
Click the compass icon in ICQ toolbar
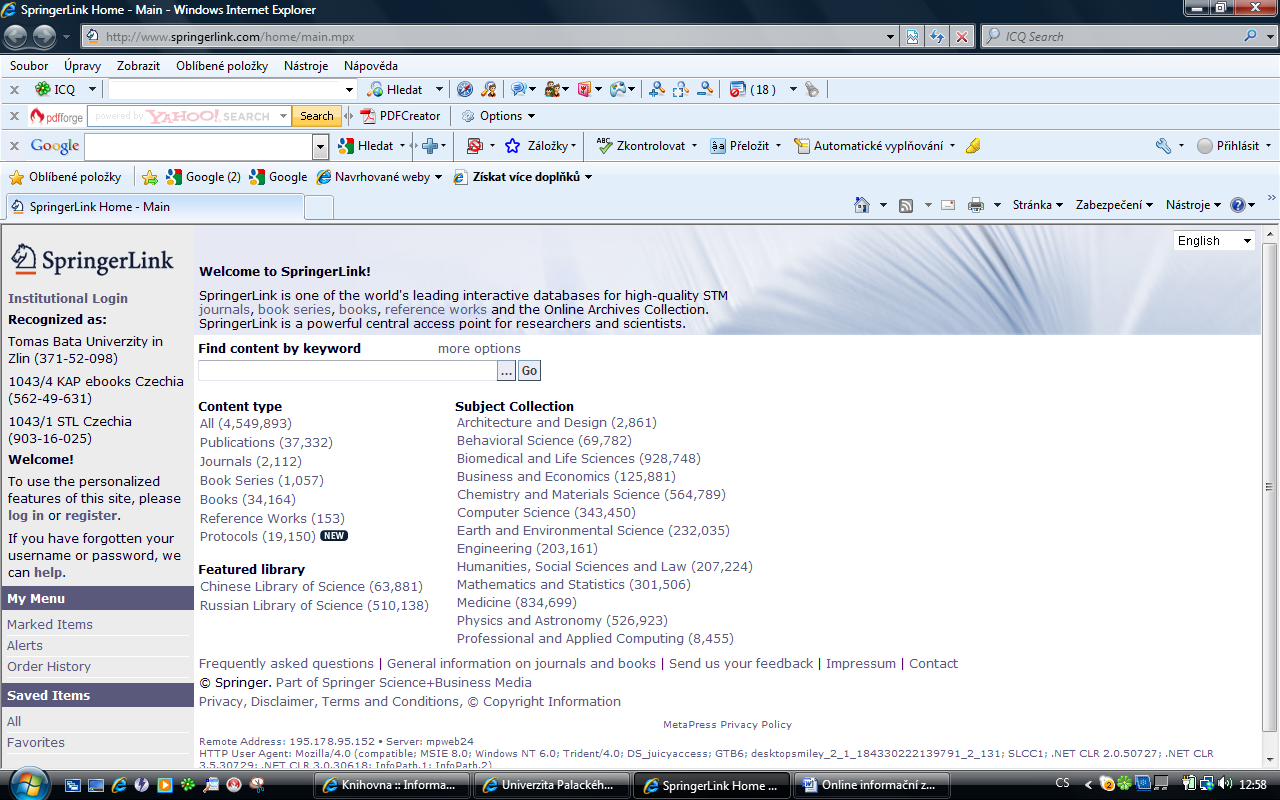(465, 89)
